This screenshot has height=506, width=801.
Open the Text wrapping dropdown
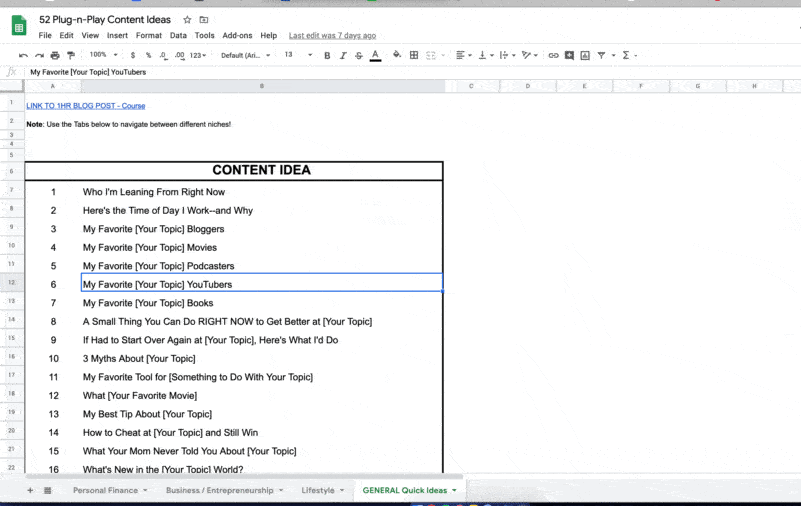coord(507,55)
